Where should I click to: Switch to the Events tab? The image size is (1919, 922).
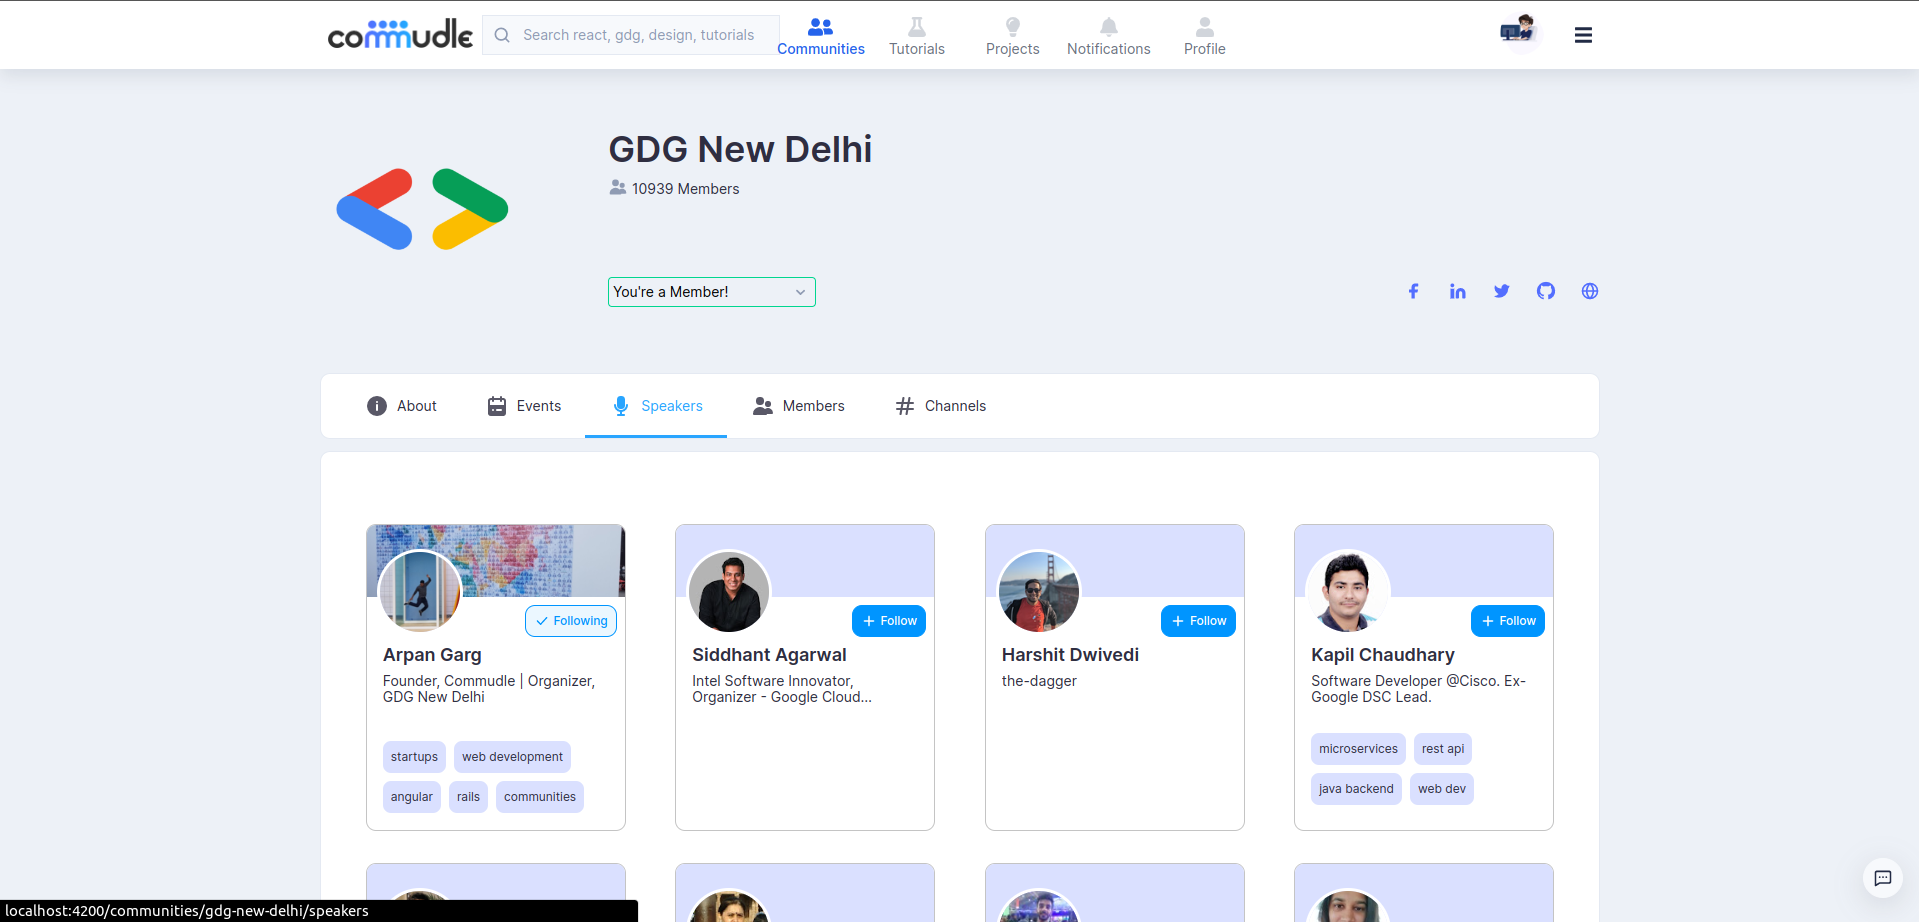tap(524, 406)
